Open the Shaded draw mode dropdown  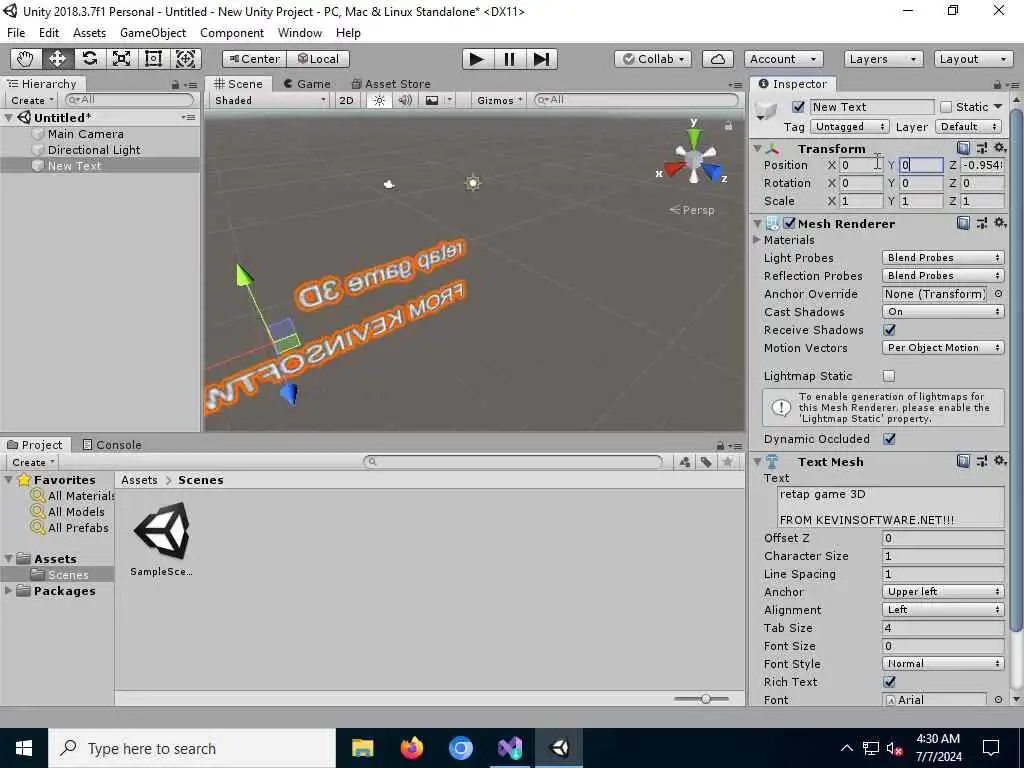point(270,100)
